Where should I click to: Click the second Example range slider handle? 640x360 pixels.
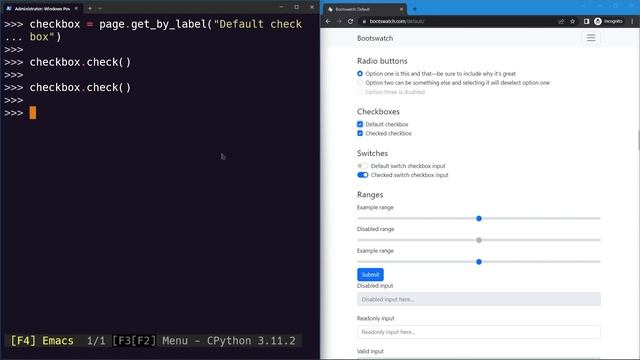(479, 262)
